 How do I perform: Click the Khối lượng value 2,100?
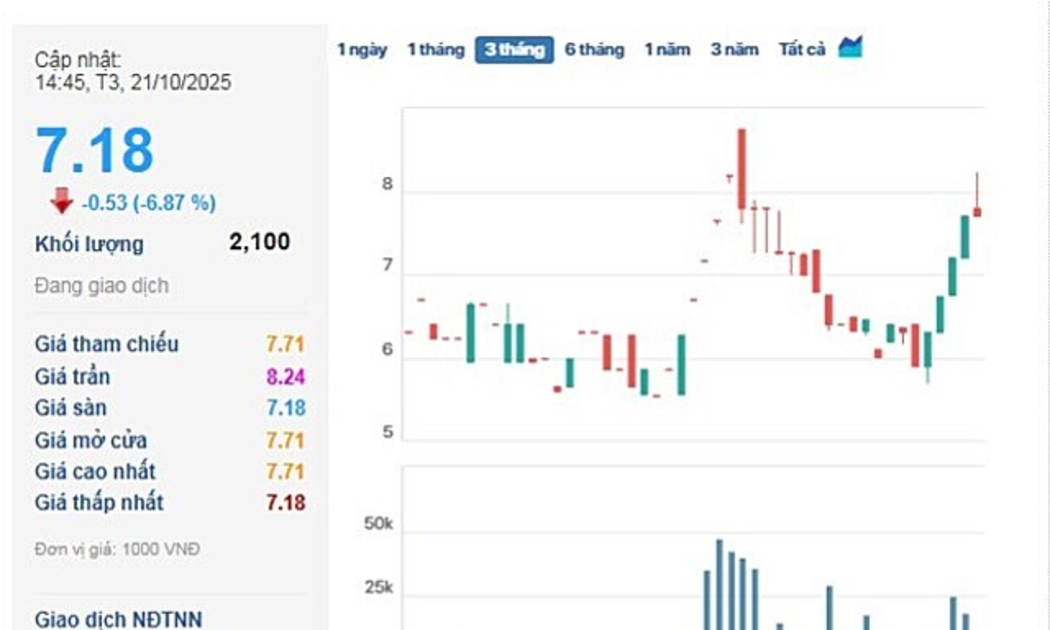pyautogui.click(x=259, y=242)
